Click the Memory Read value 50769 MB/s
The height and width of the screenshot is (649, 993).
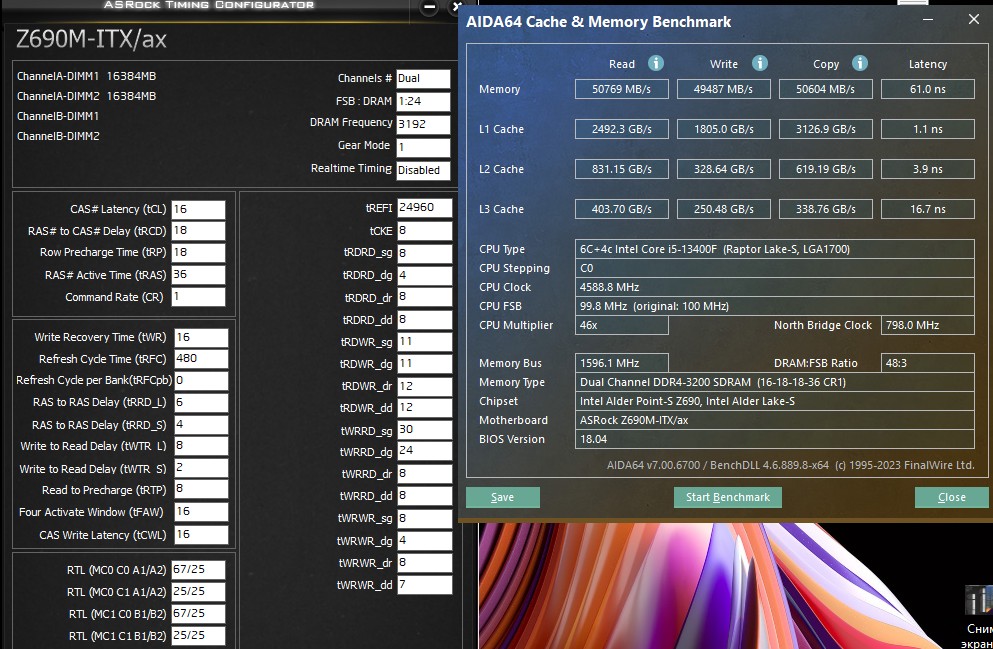(x=621, y=89)
